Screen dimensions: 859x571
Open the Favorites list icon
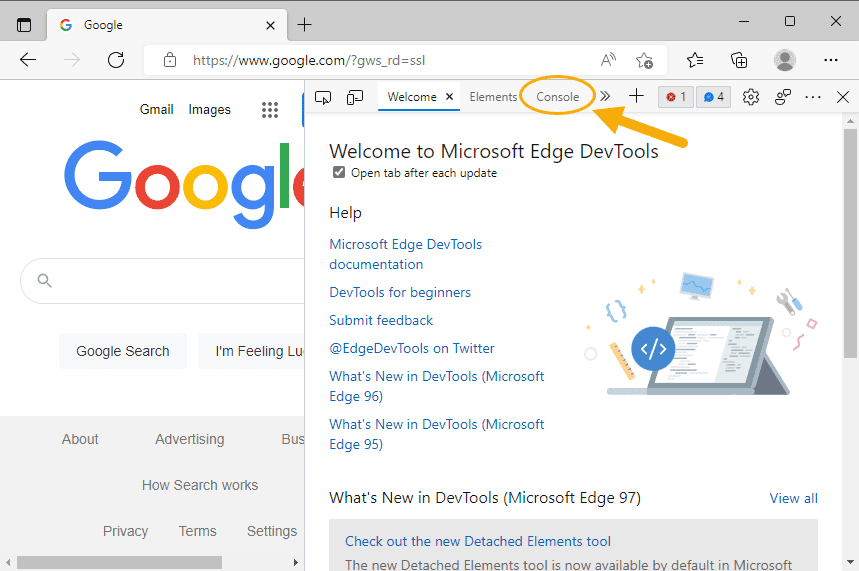click(x=695, y=60)
